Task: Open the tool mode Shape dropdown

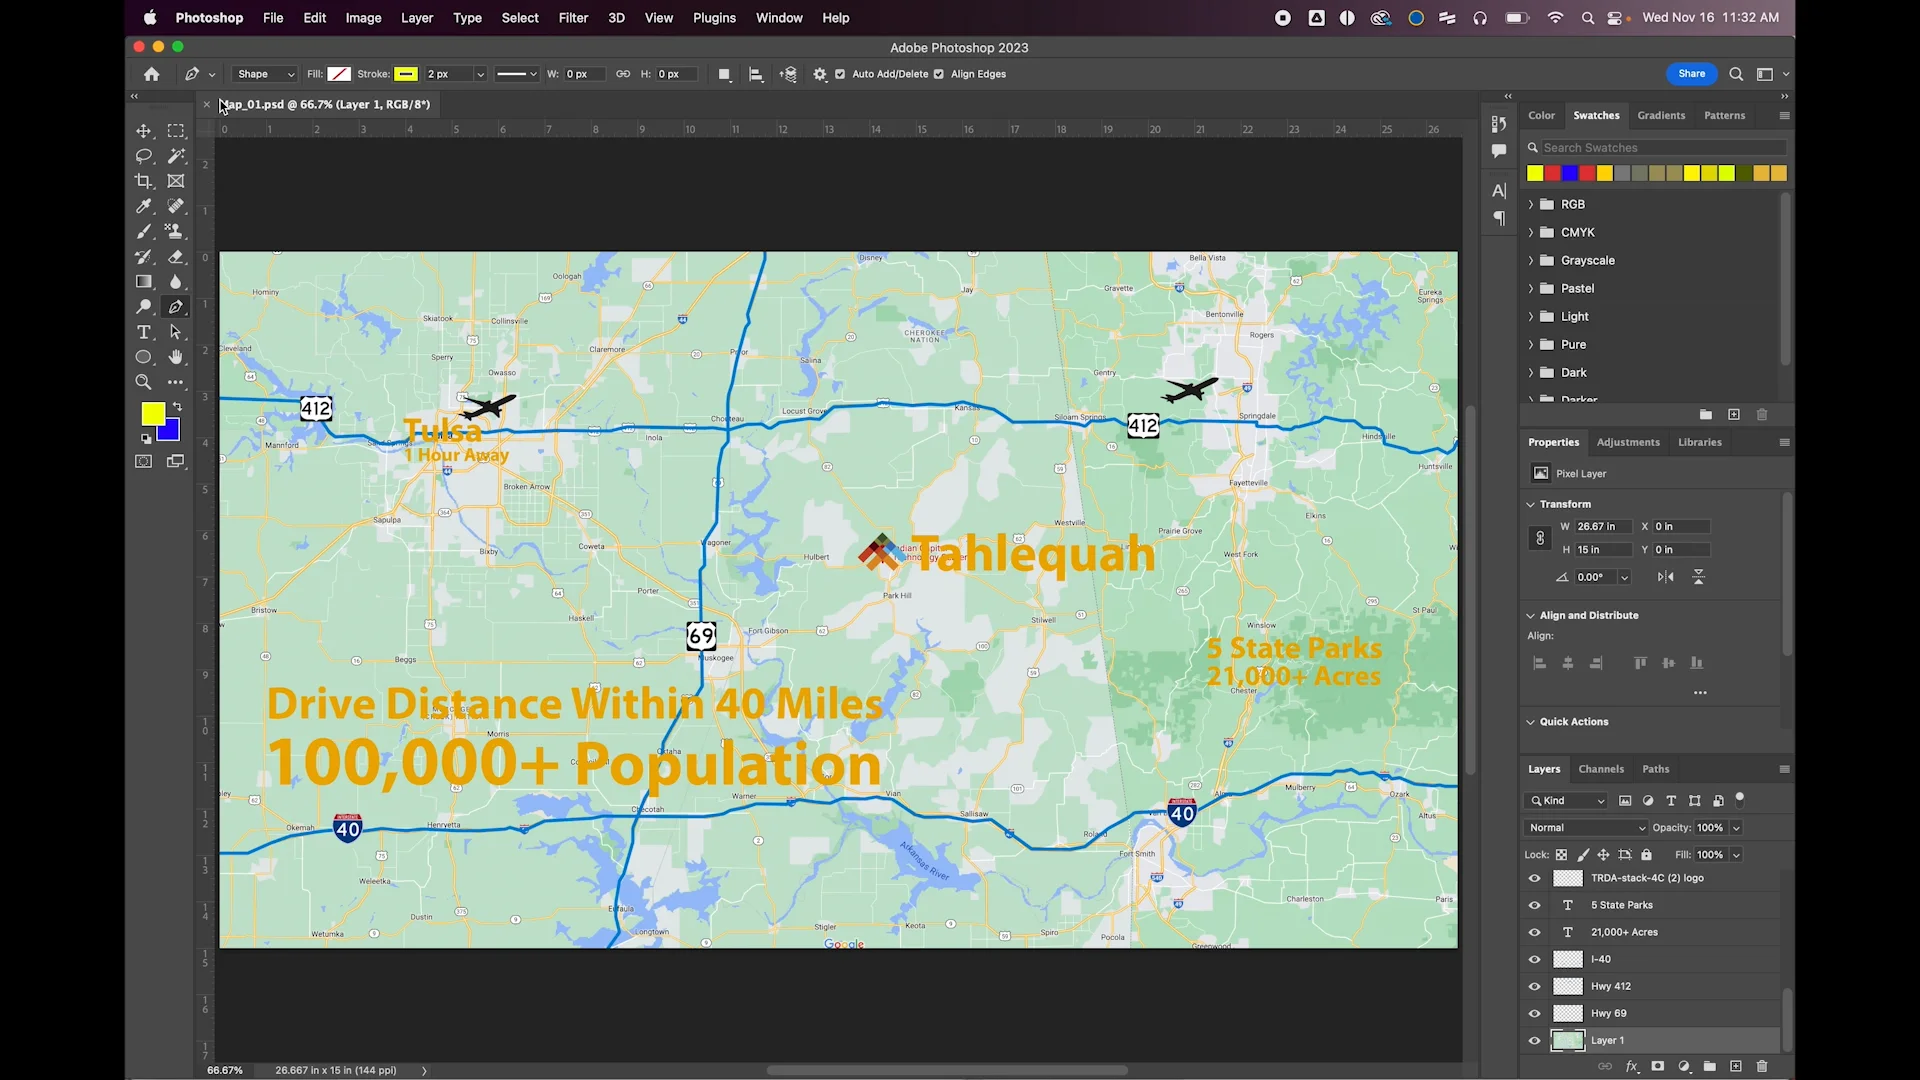Action: click(x=263, y=74)
